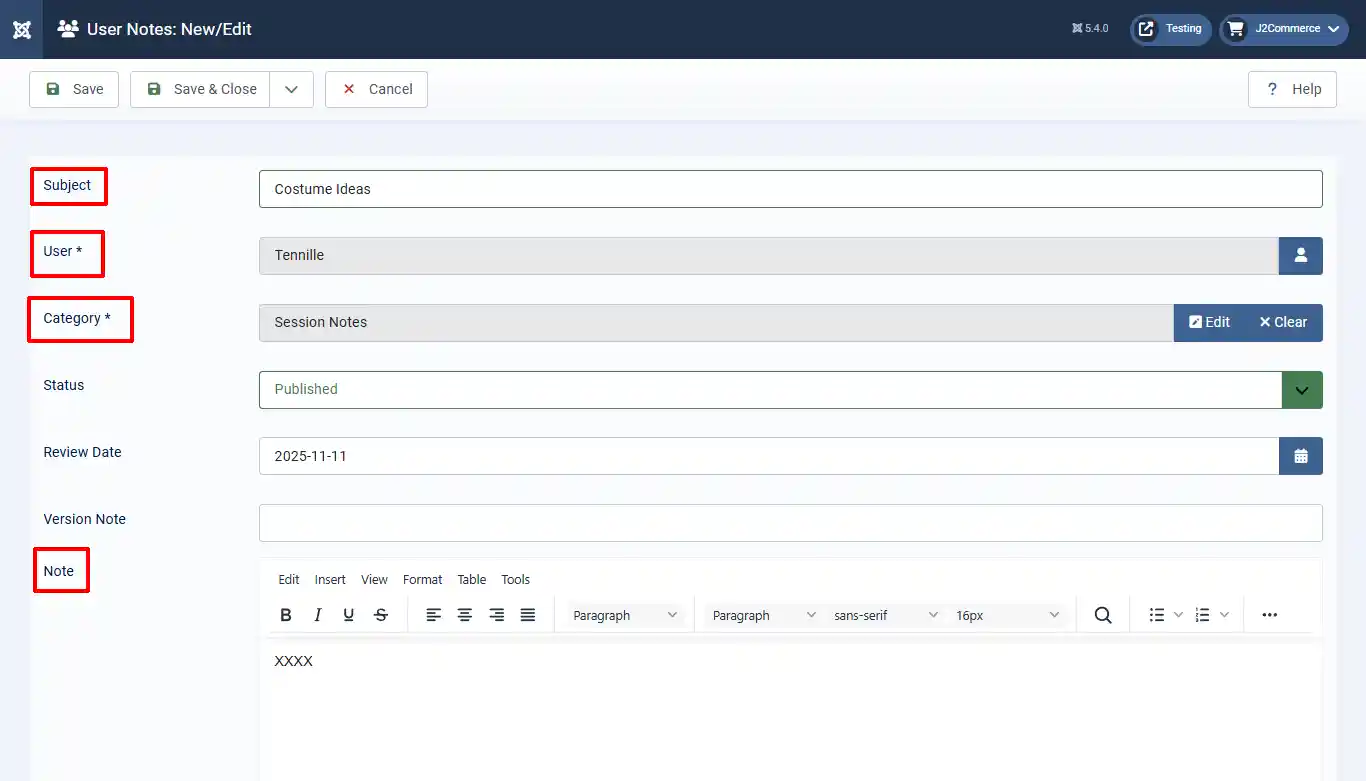Screen dimensions: 1366x781
Task: Click in the note editor text area
Action: point(791,712)
